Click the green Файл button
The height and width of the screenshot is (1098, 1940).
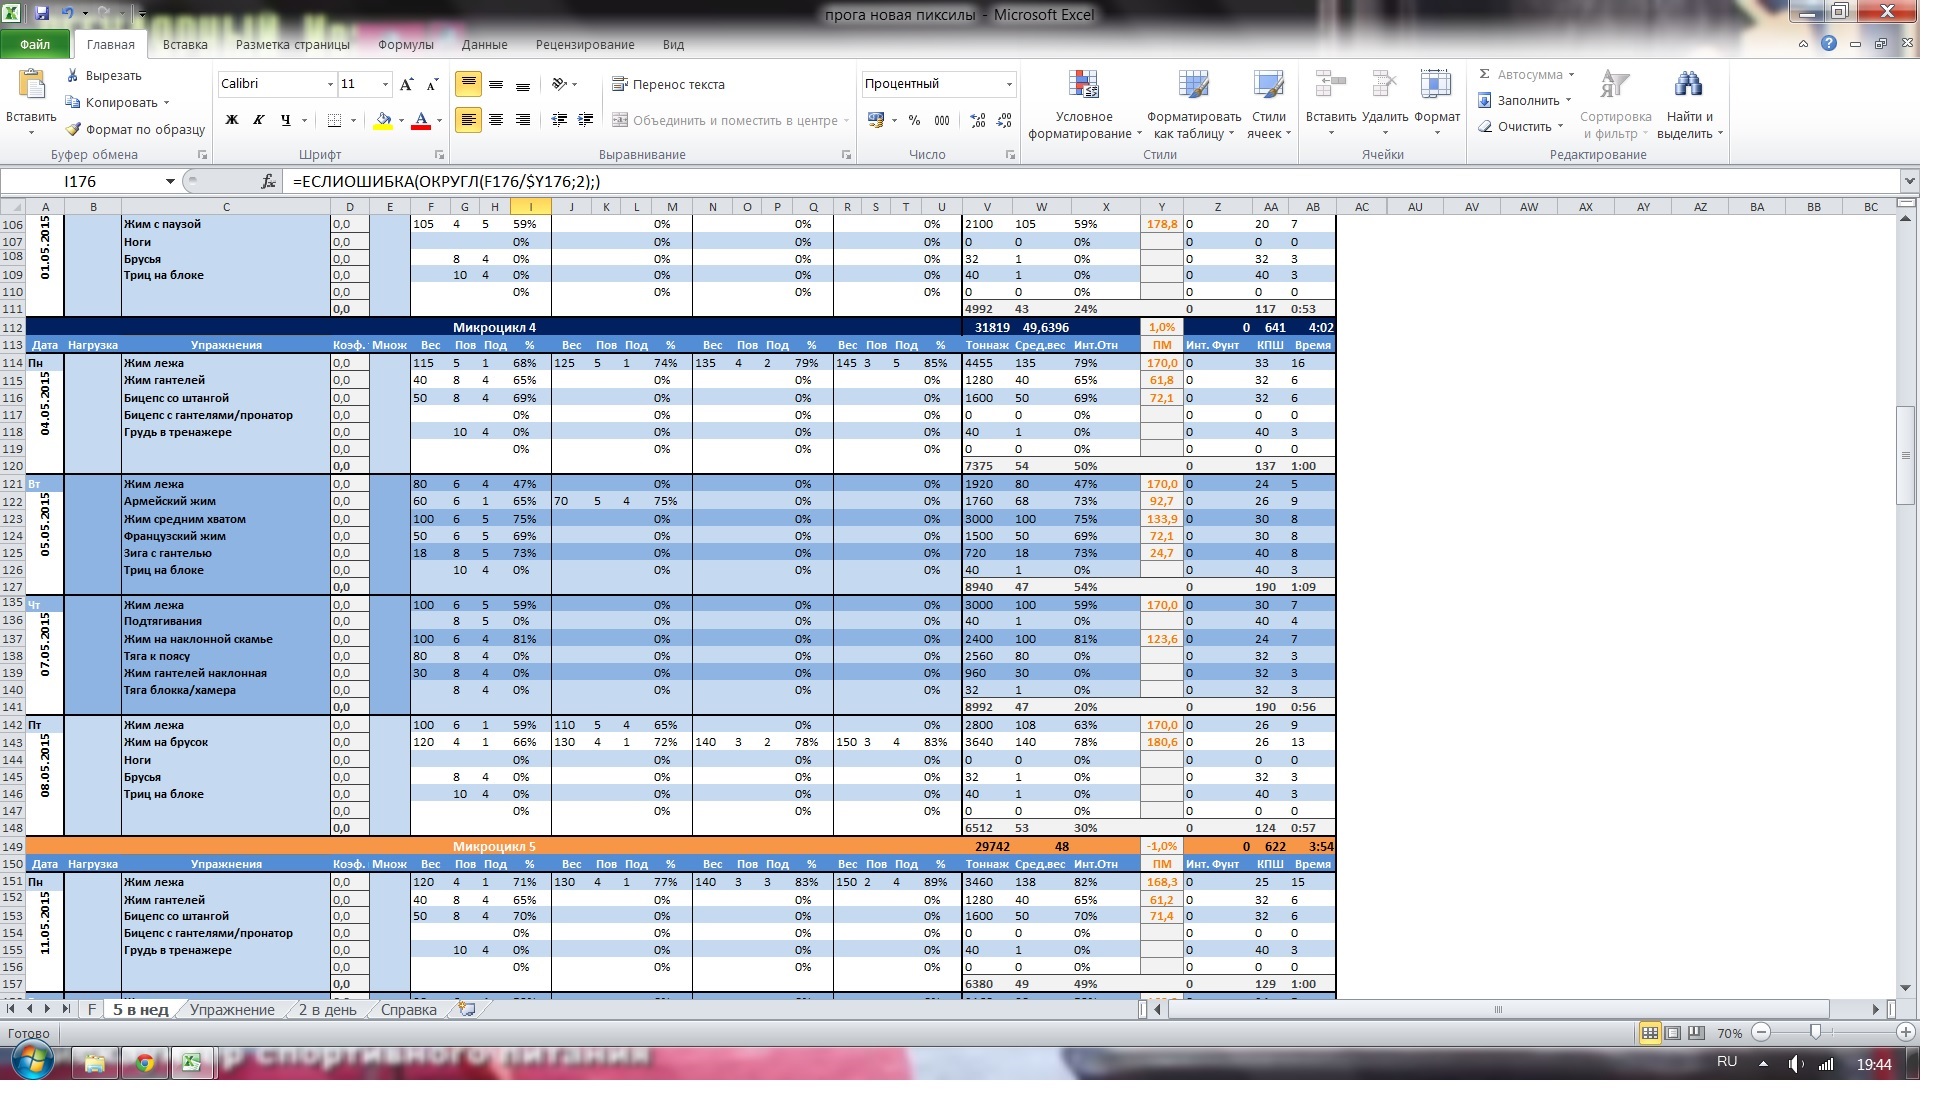[35, 44]
